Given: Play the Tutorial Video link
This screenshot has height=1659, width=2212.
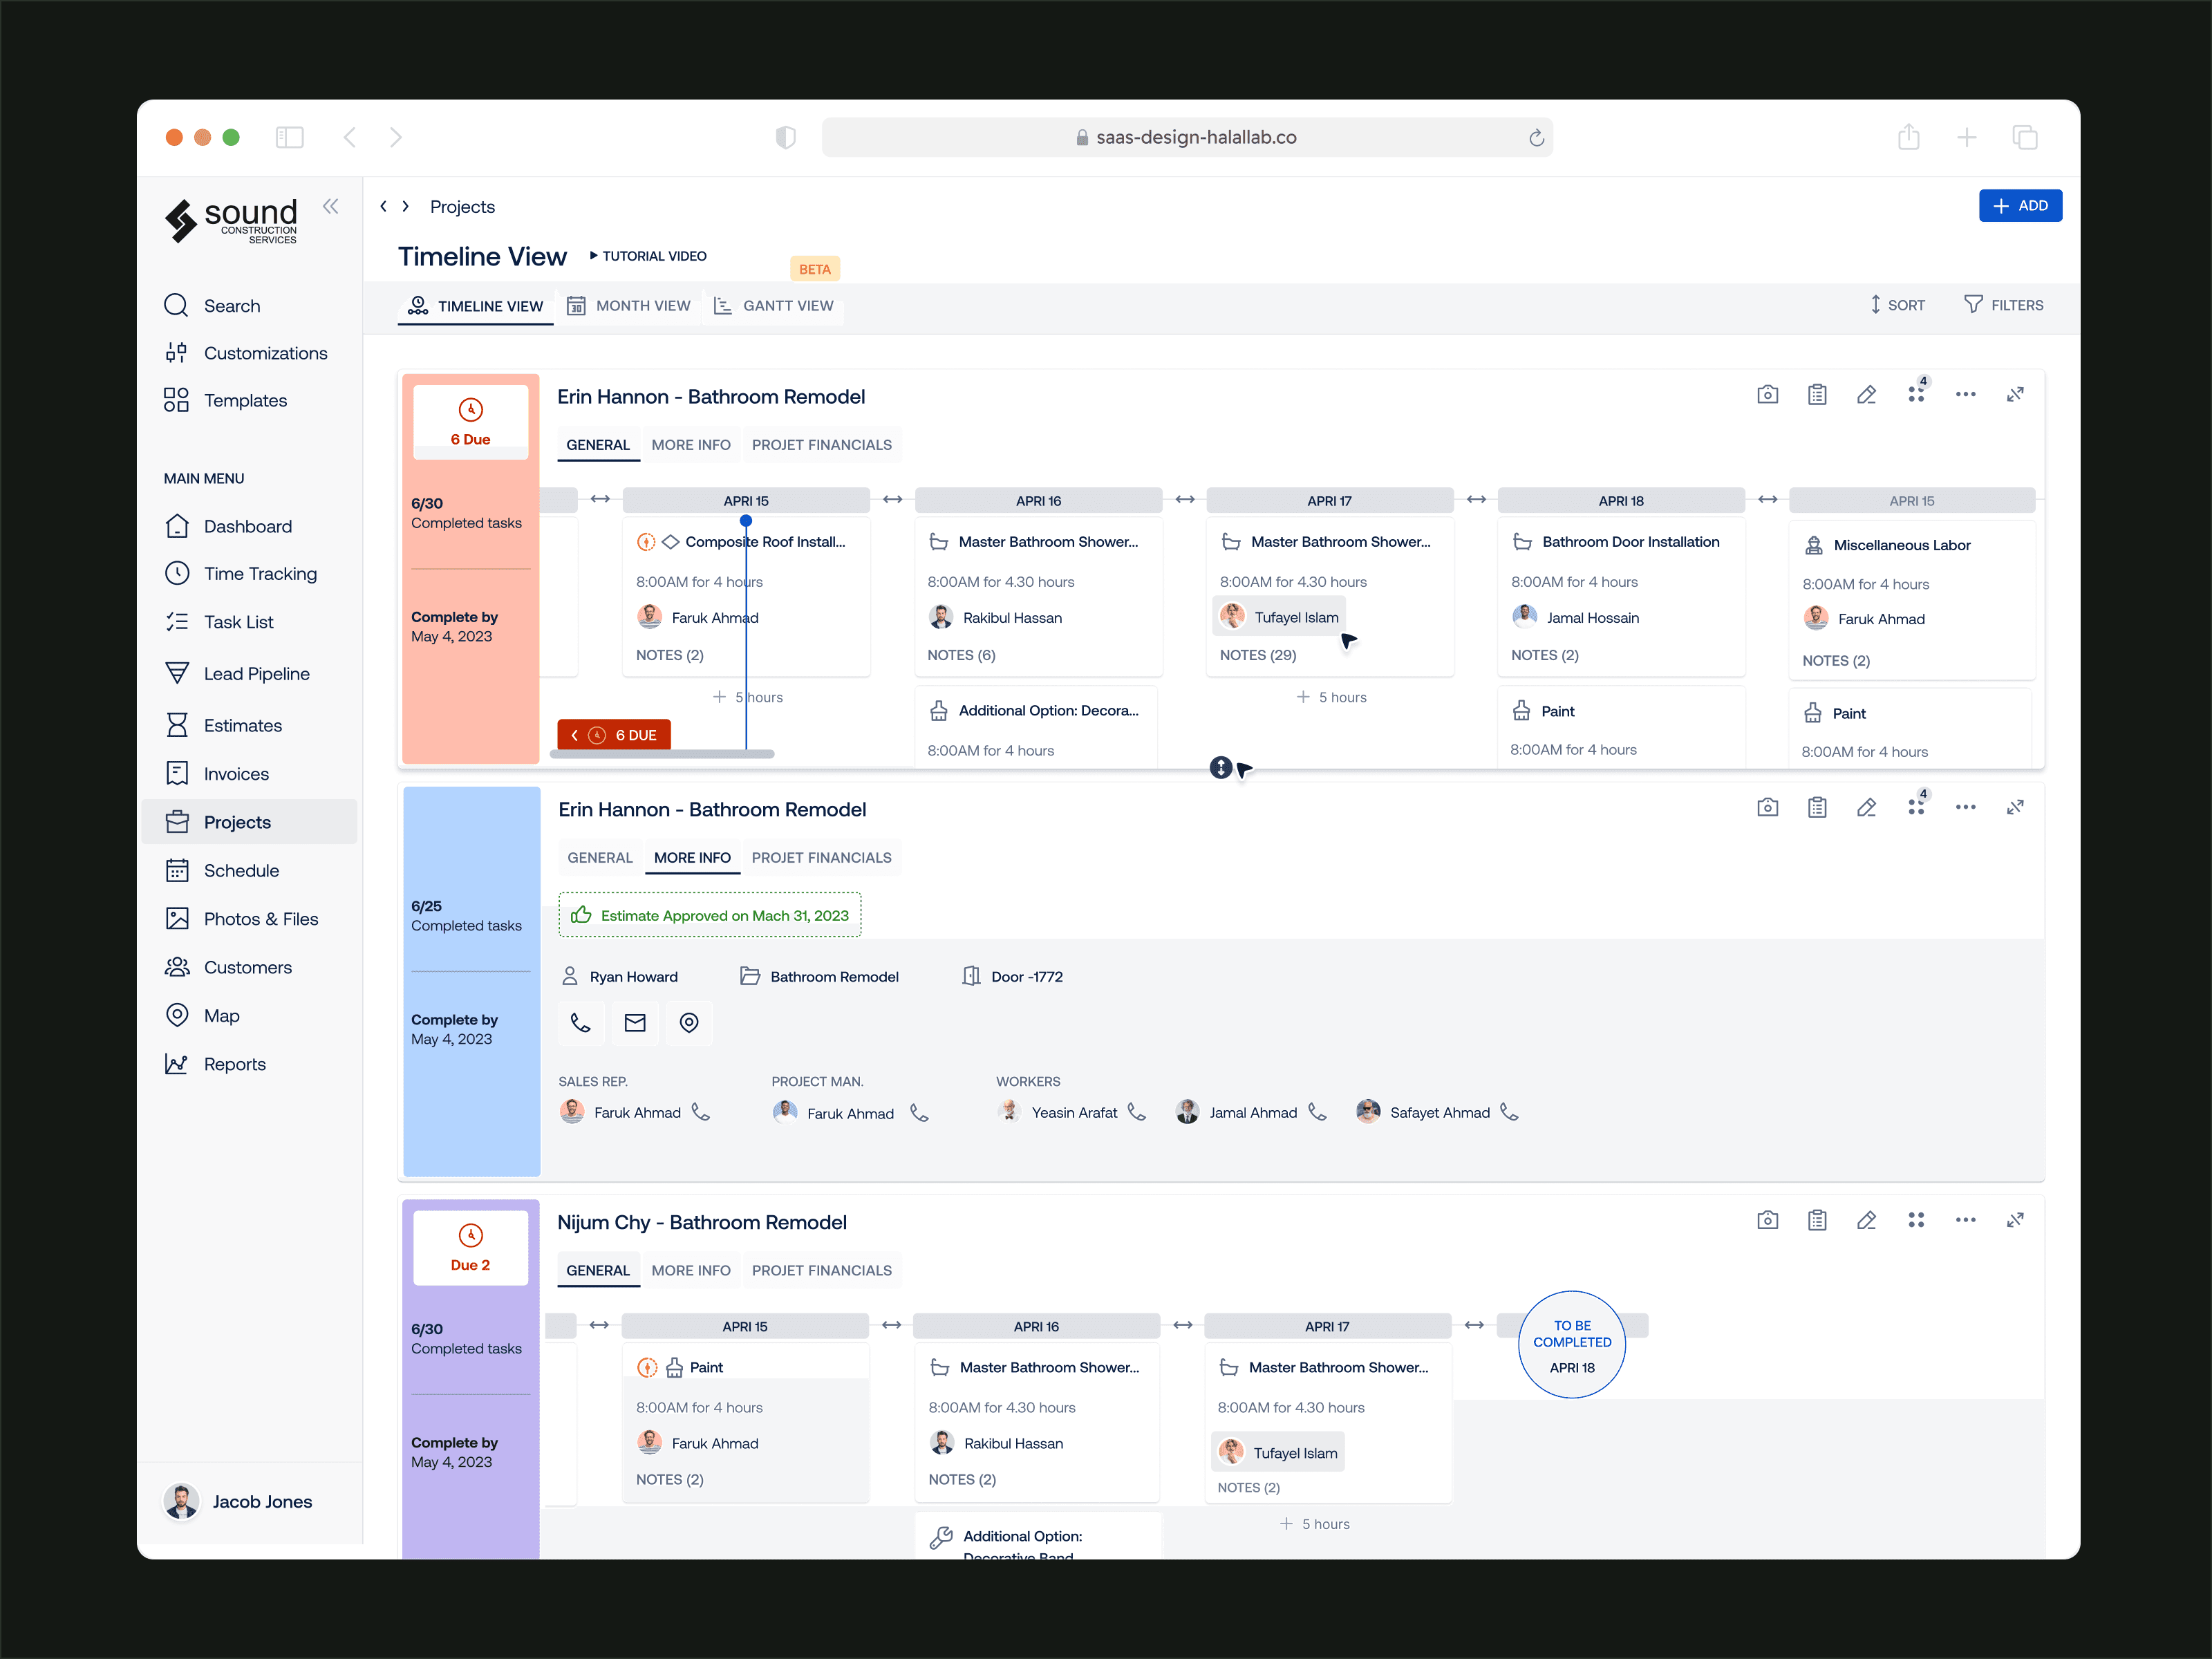Looking at the screenshot, I should [648, 256].
